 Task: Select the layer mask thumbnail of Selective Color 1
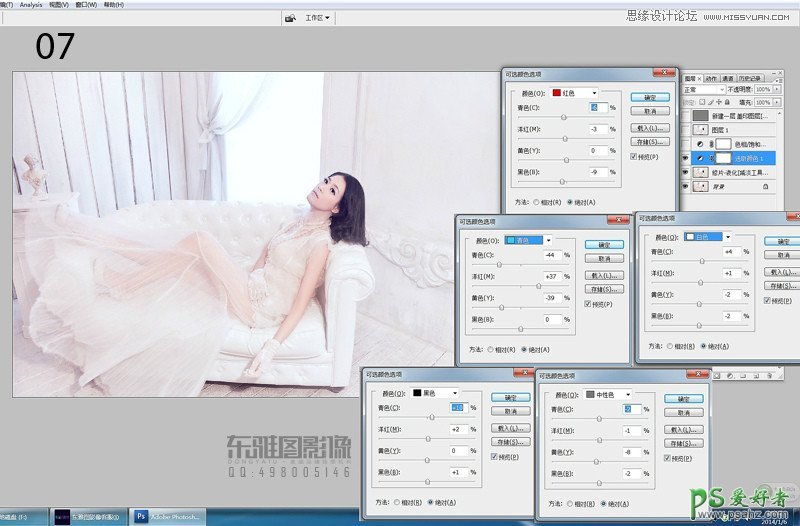pyautogui.click(x=725, y=158)
